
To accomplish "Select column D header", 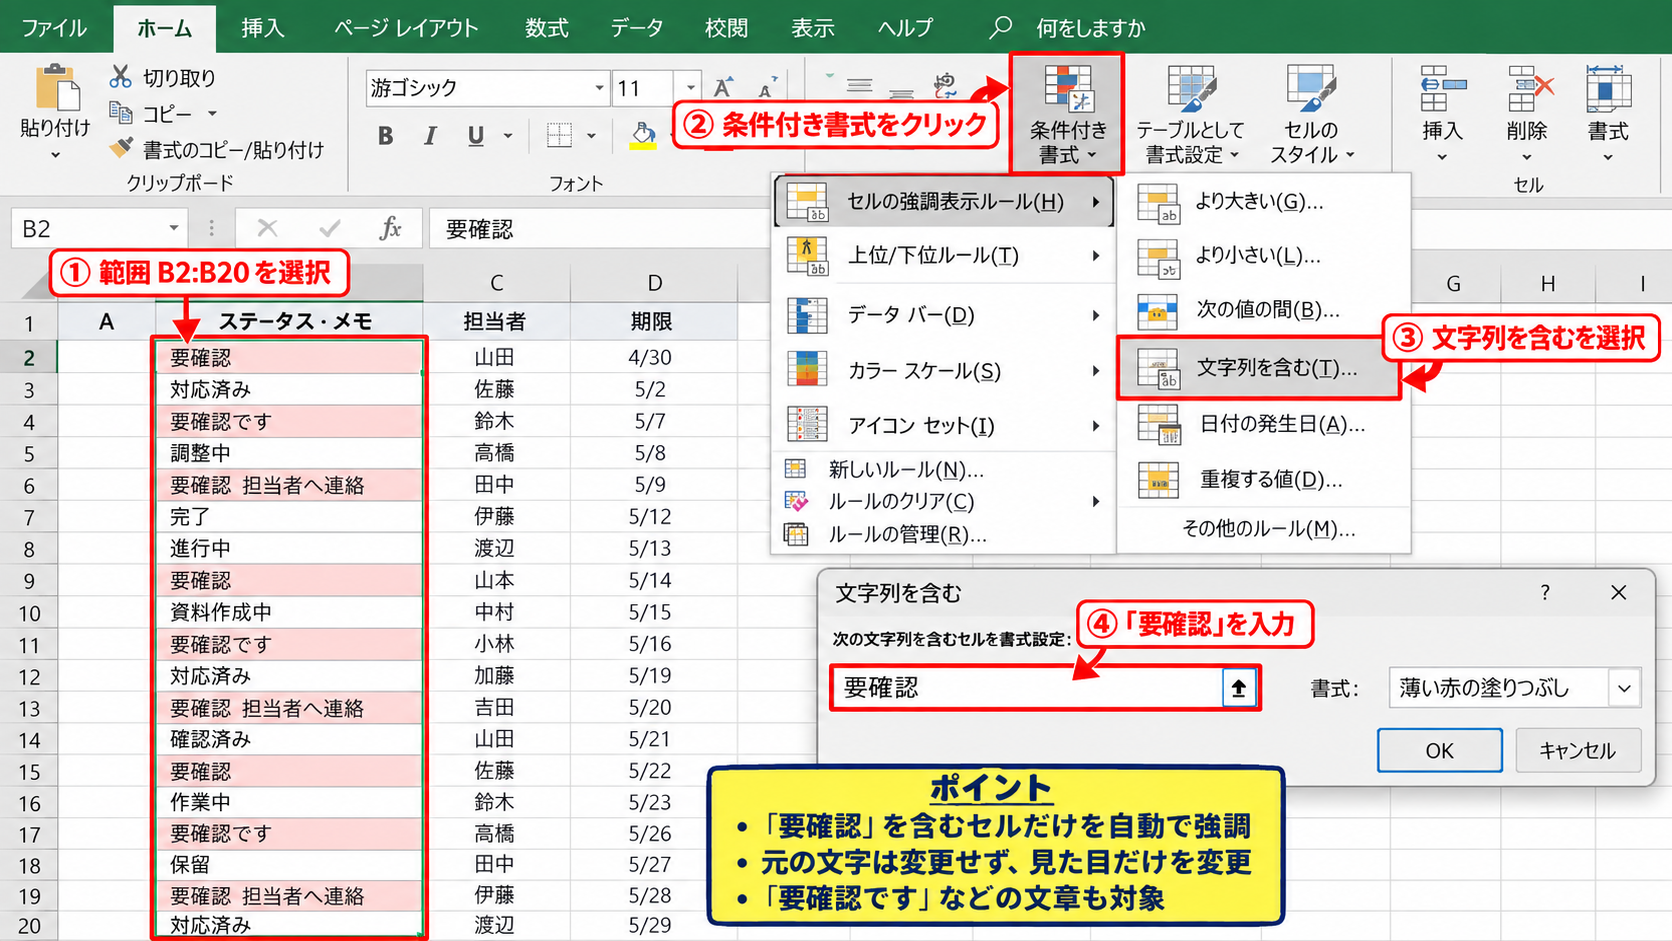I will pos(654,283).
